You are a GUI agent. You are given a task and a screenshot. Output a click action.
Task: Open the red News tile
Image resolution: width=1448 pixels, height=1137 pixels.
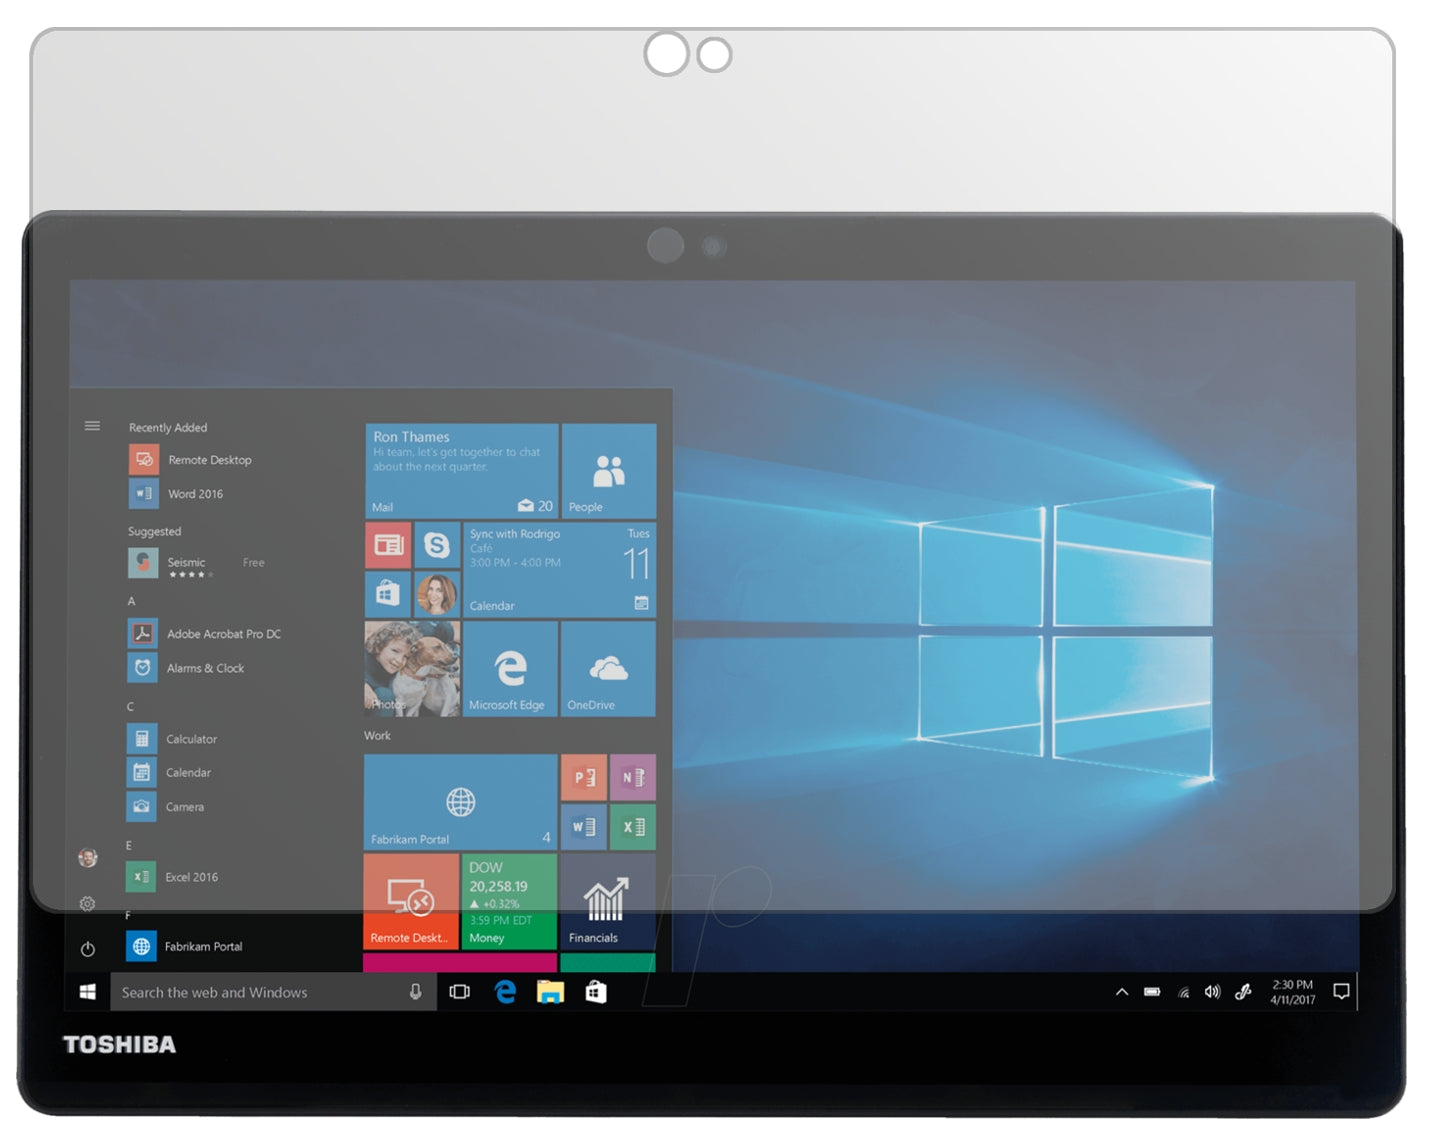click(x=388, y=545)
